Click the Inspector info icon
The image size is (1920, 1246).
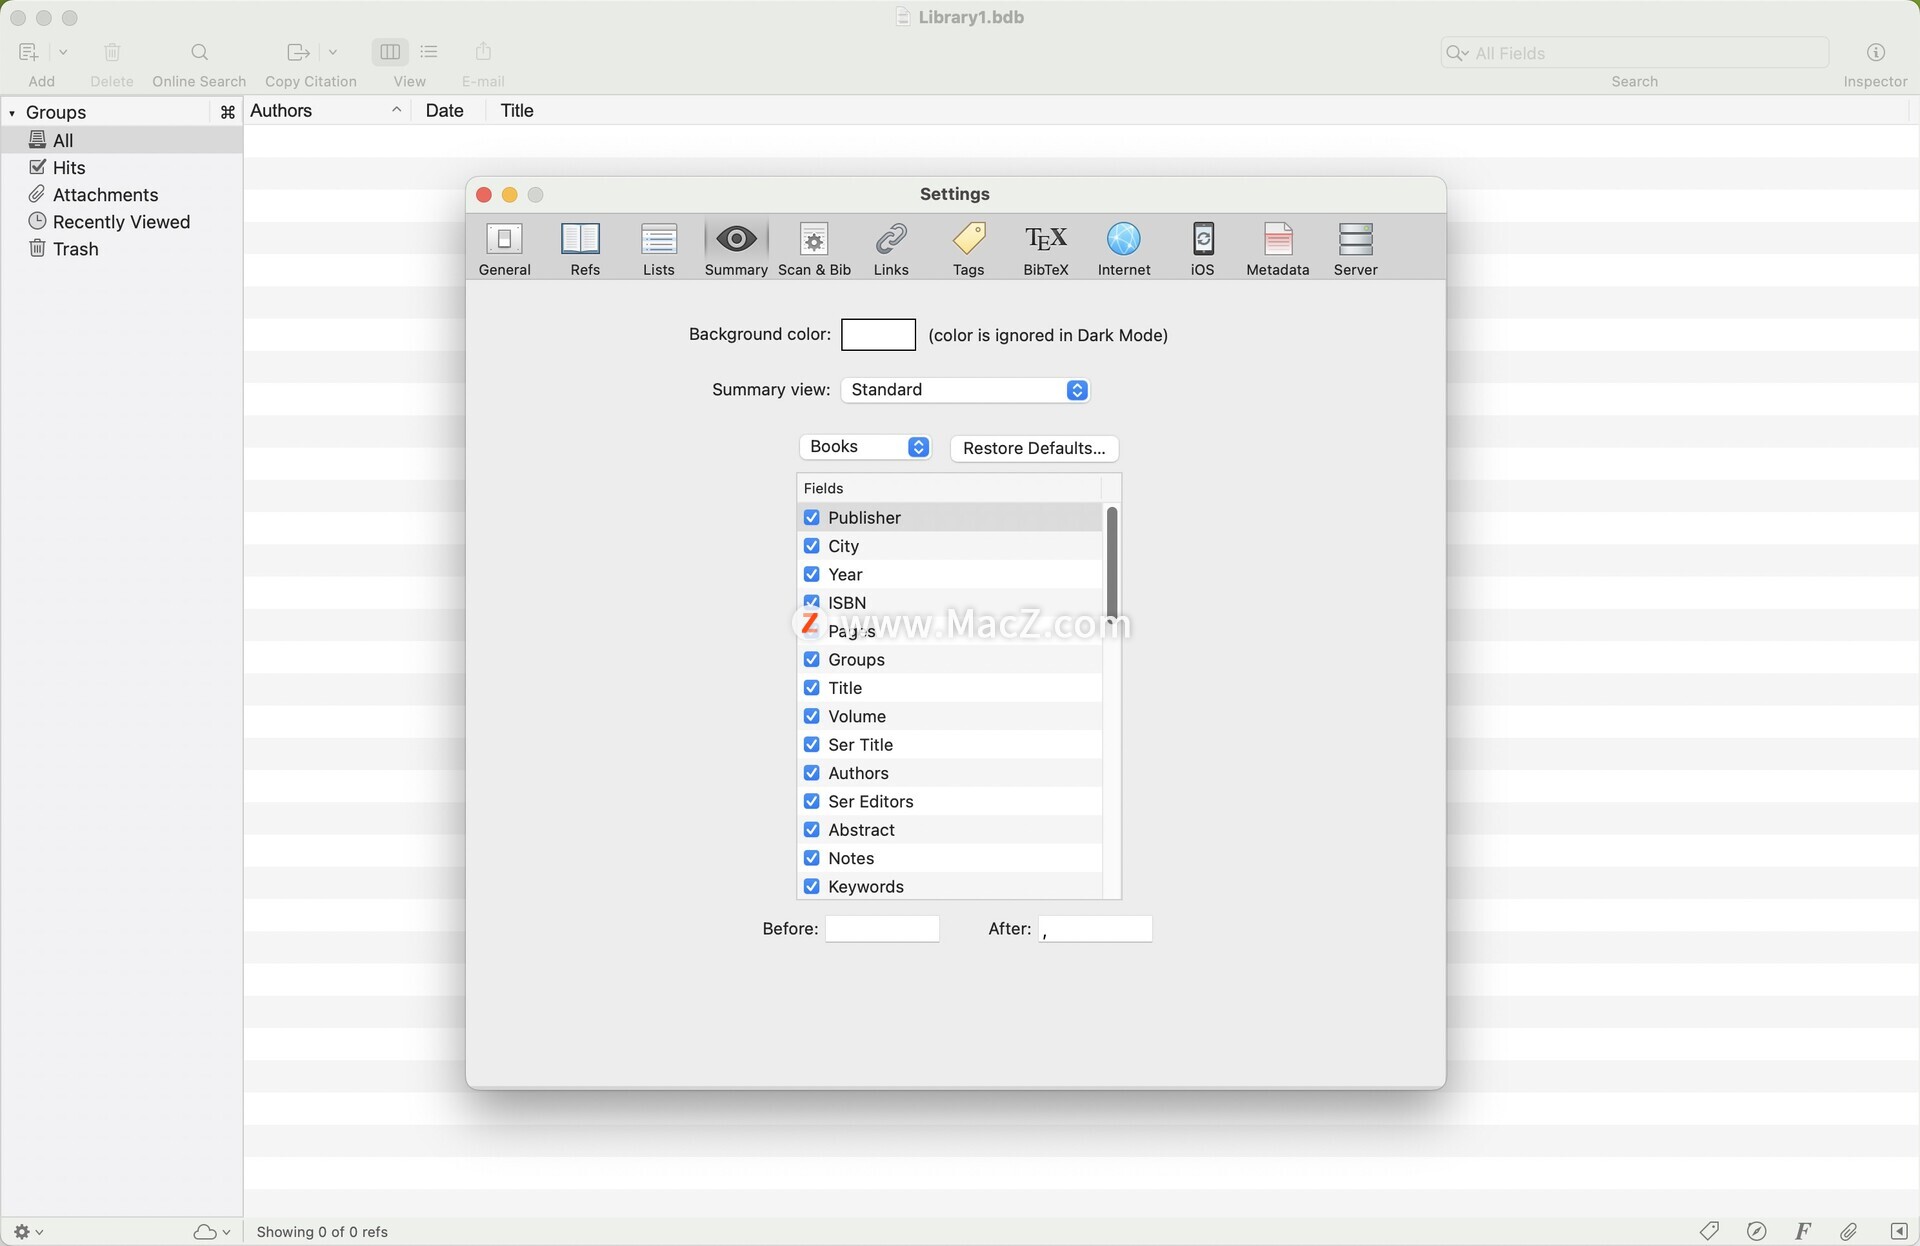click(x=1875, y=52)
